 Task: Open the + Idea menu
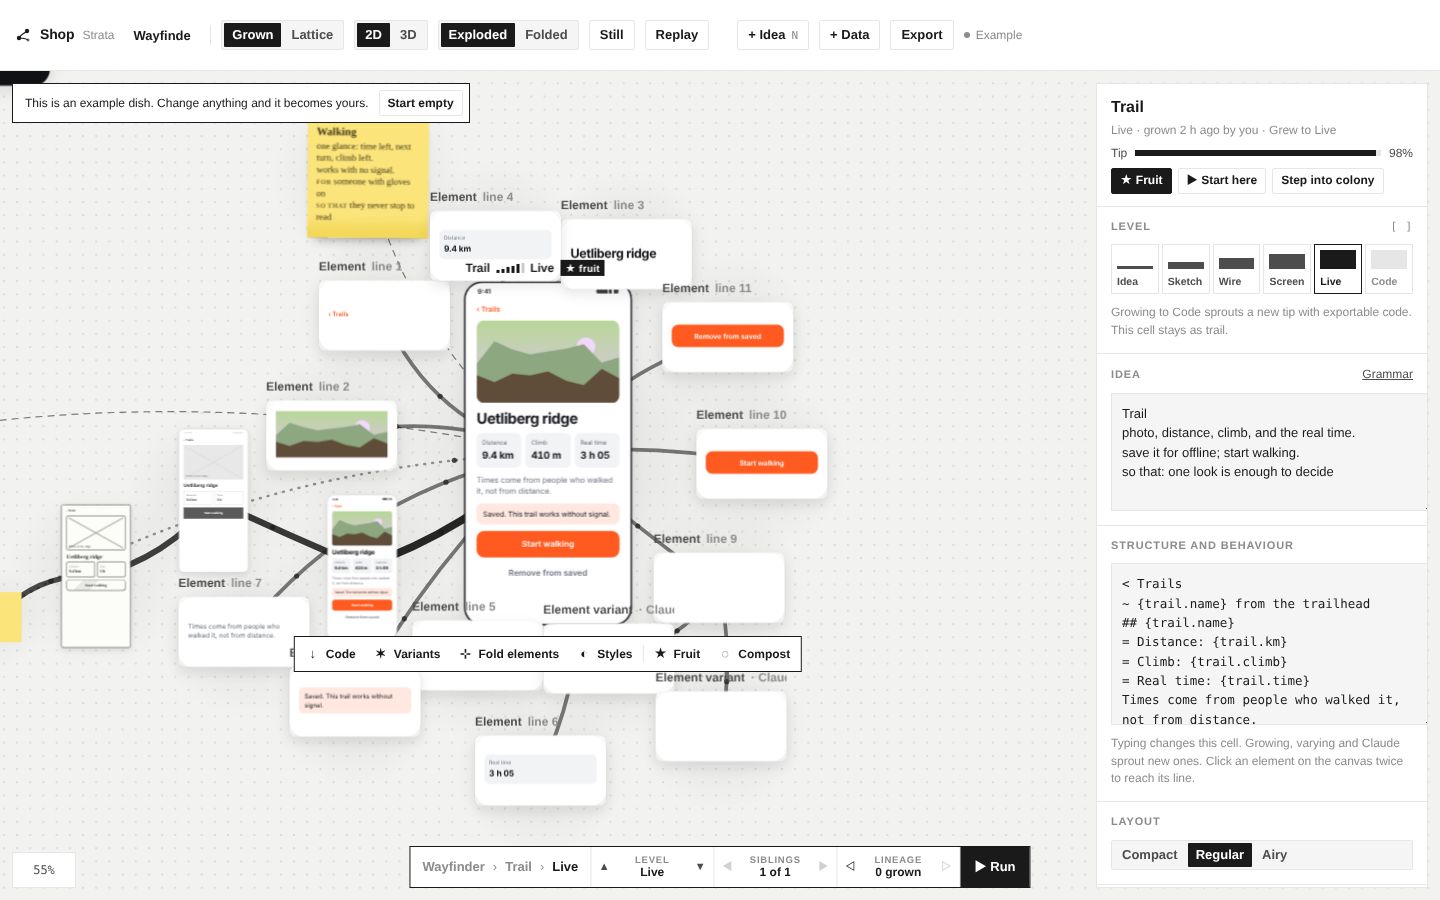(x=773, y=35)
